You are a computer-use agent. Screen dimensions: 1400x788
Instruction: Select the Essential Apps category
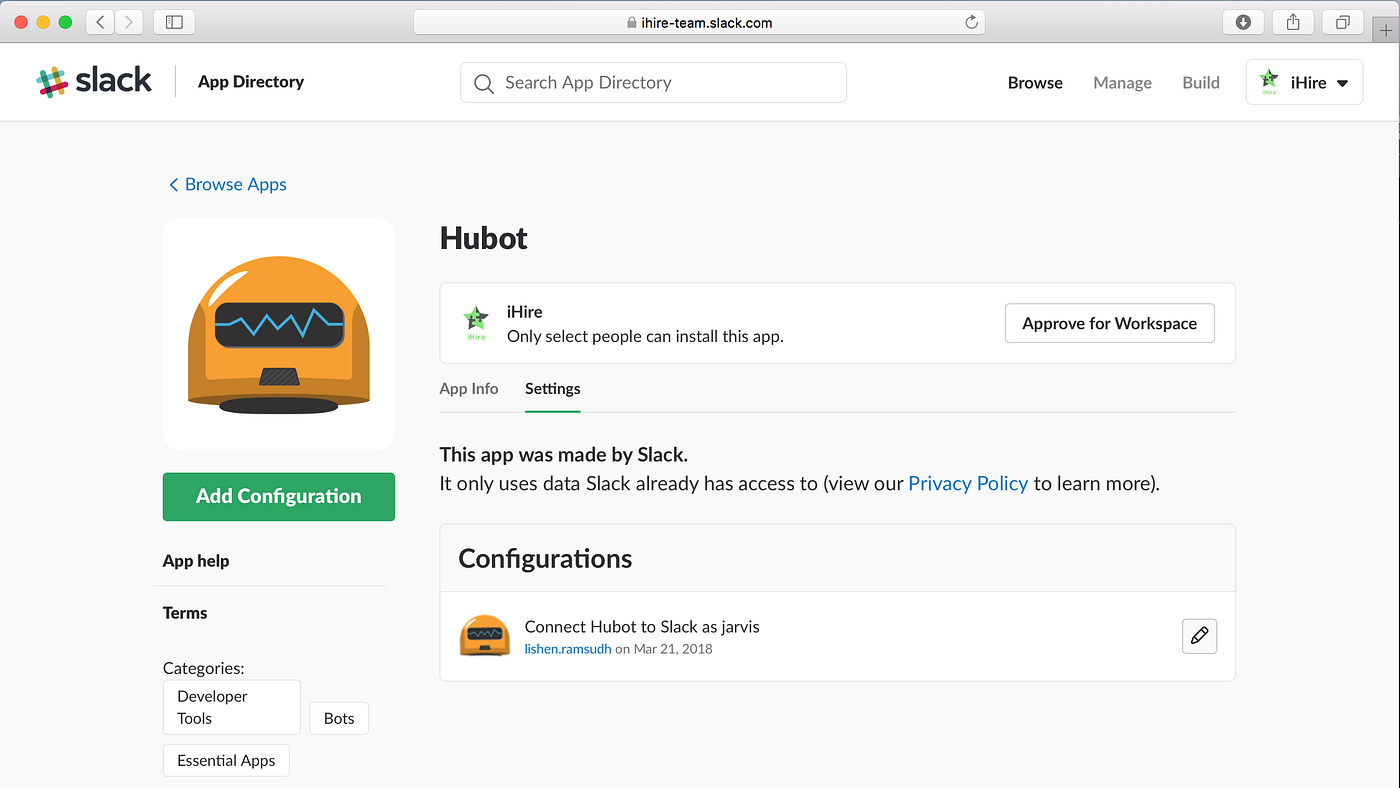pyautogui.click(x=226, y=760)
